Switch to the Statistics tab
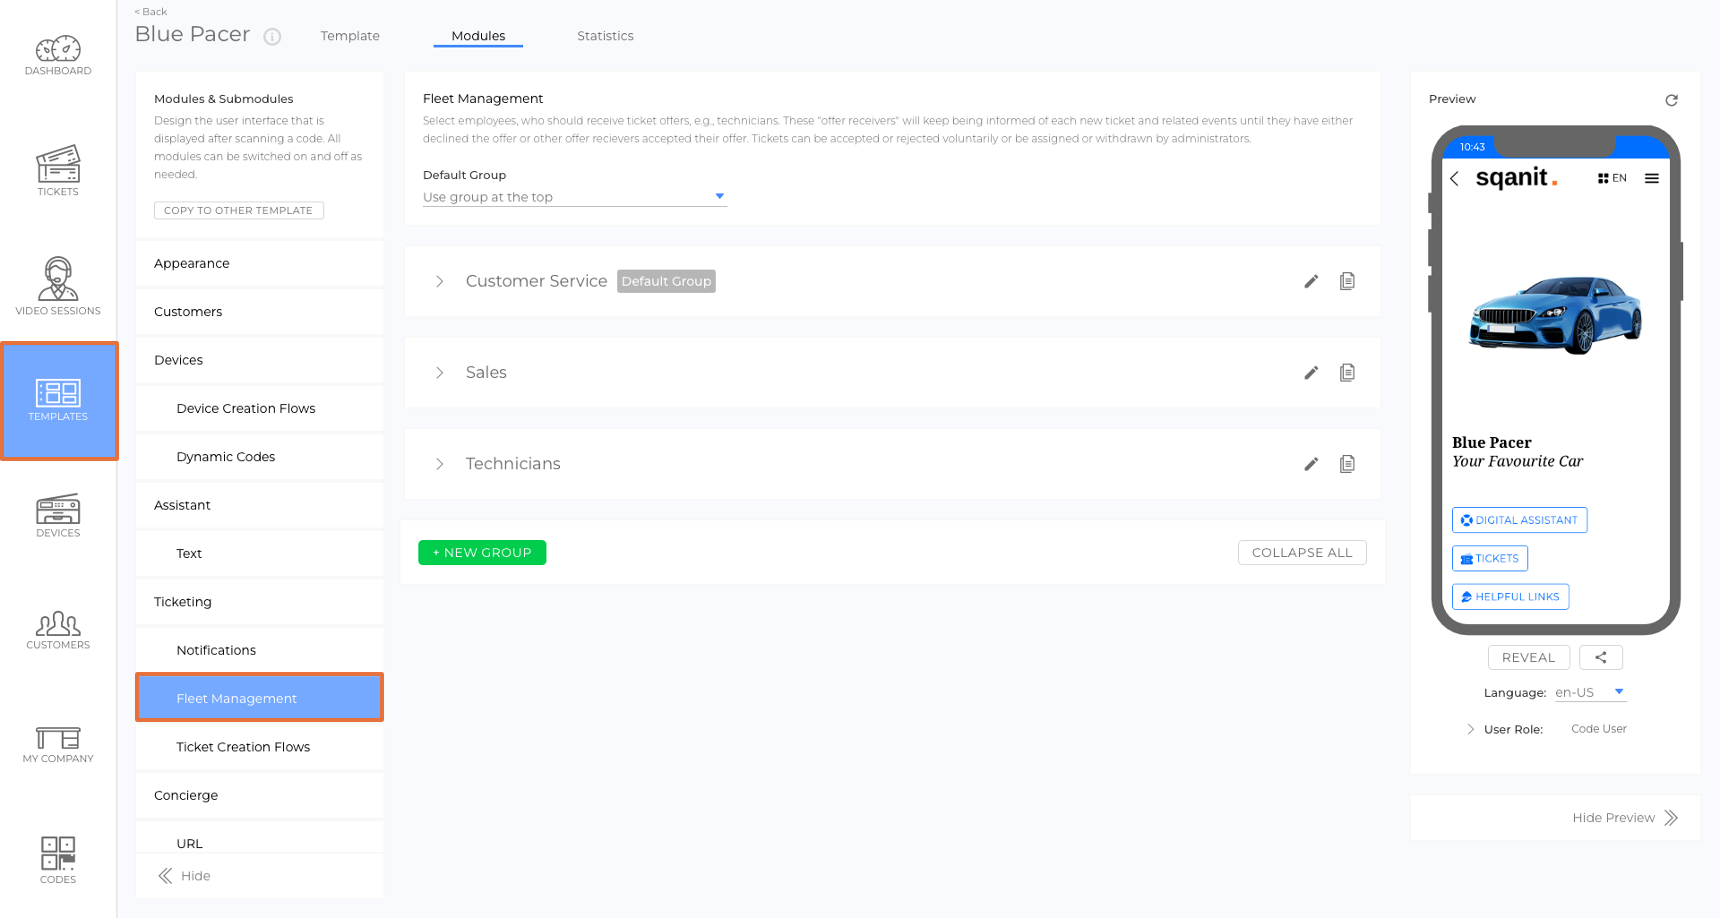The image size is (1720, 918). coord(605,36)
